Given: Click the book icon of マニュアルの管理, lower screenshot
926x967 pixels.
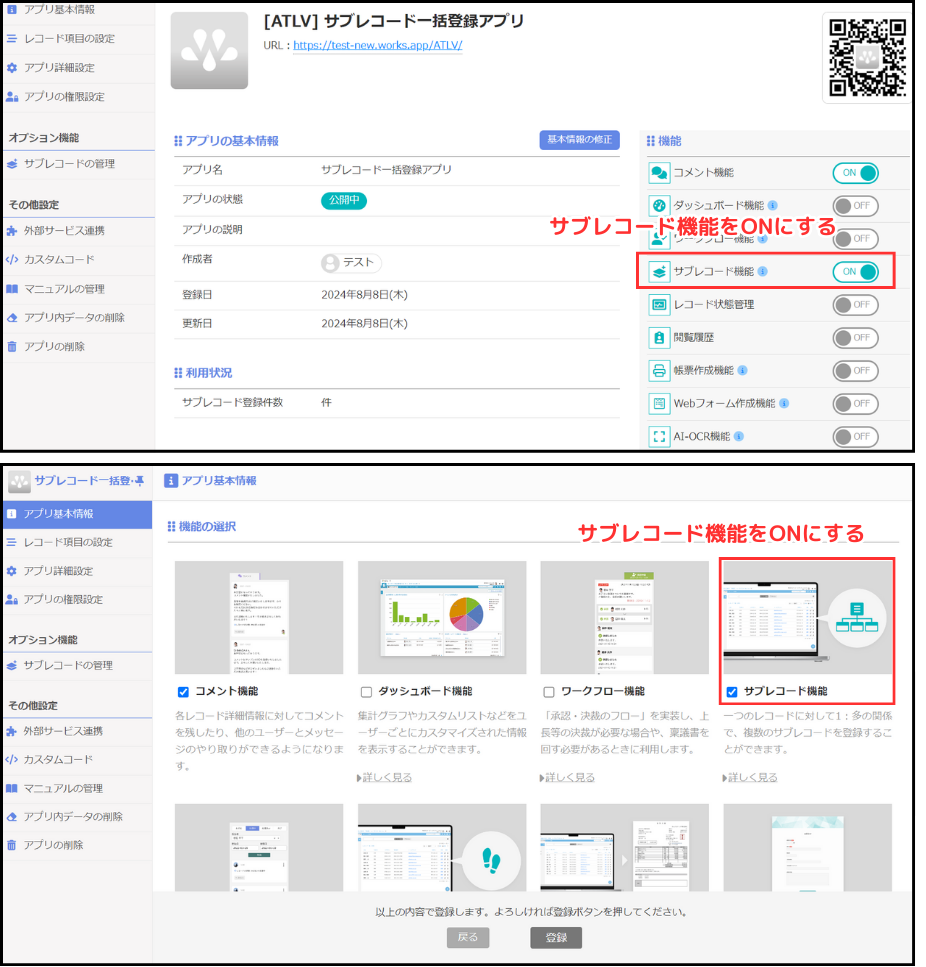Looking at the screenshot, I should click(x=12, y=788).
